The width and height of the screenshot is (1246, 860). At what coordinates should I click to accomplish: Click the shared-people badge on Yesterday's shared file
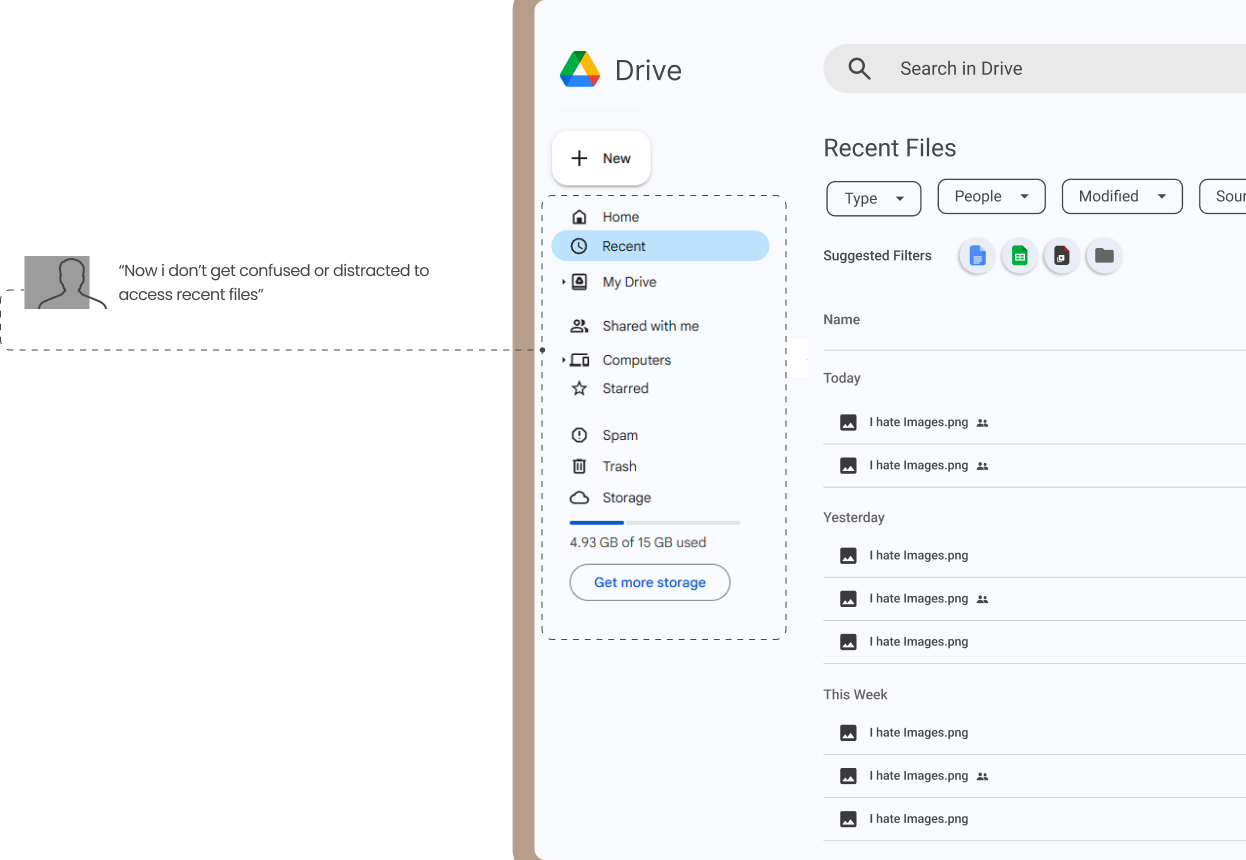pyautogui.click(x=982, y=599)
